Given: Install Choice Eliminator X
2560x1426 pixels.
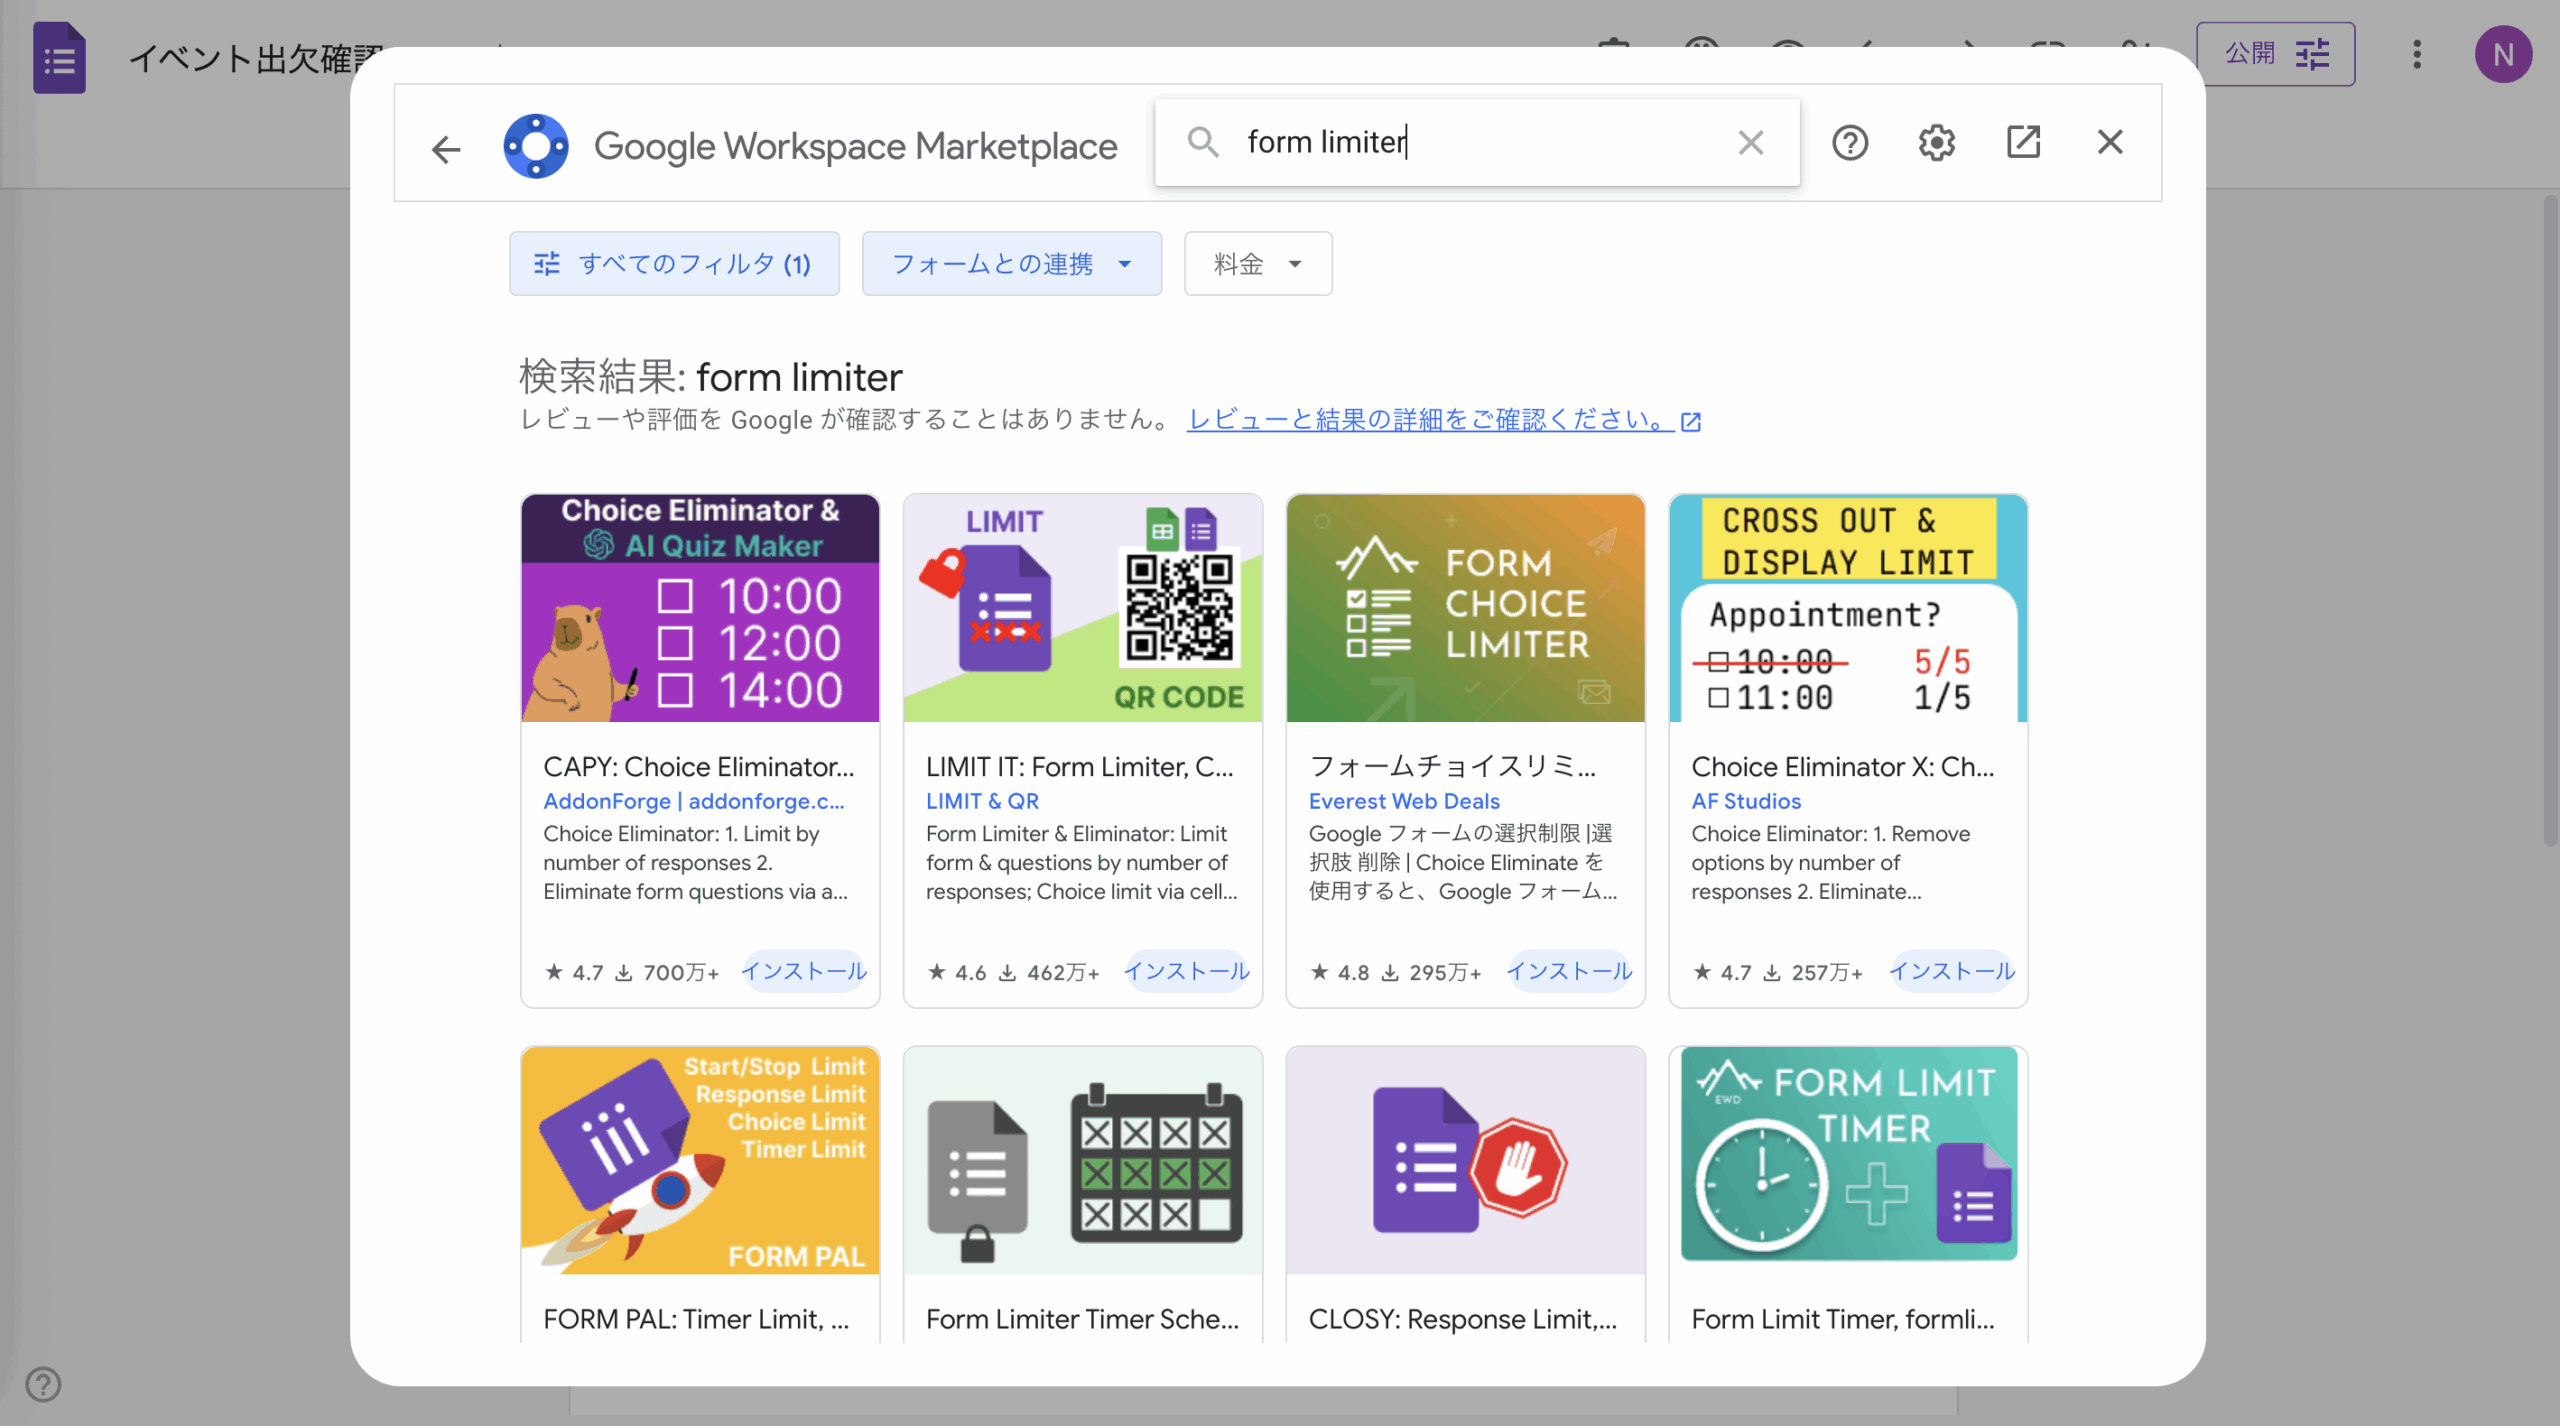Looking at the screenshot, I should pos(1952,971).
